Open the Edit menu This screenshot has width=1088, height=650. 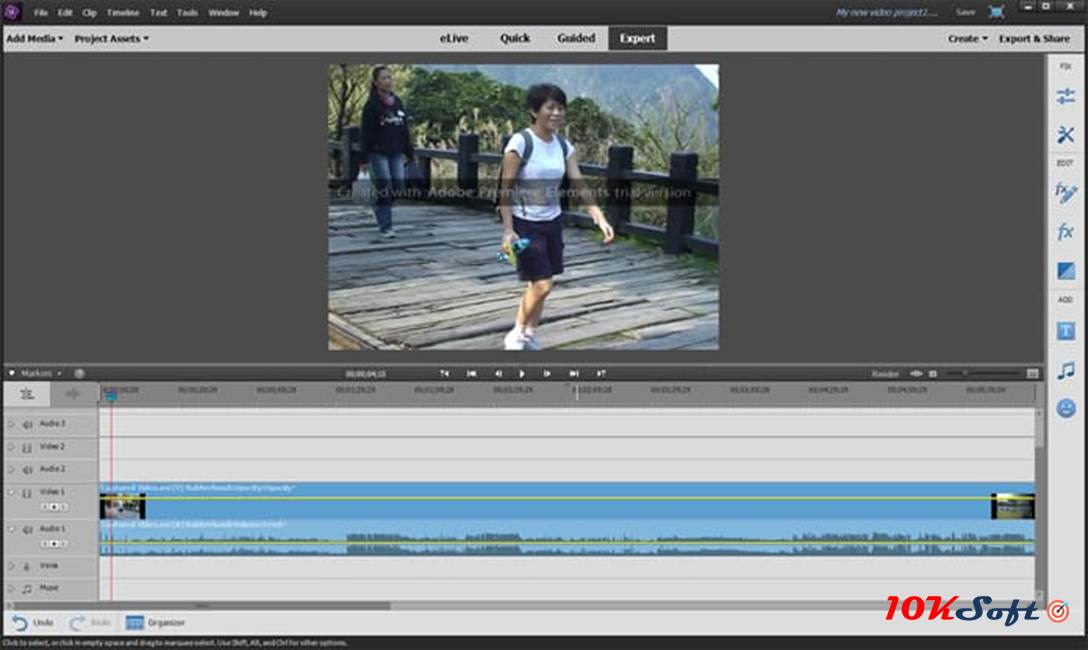point(65,12)
